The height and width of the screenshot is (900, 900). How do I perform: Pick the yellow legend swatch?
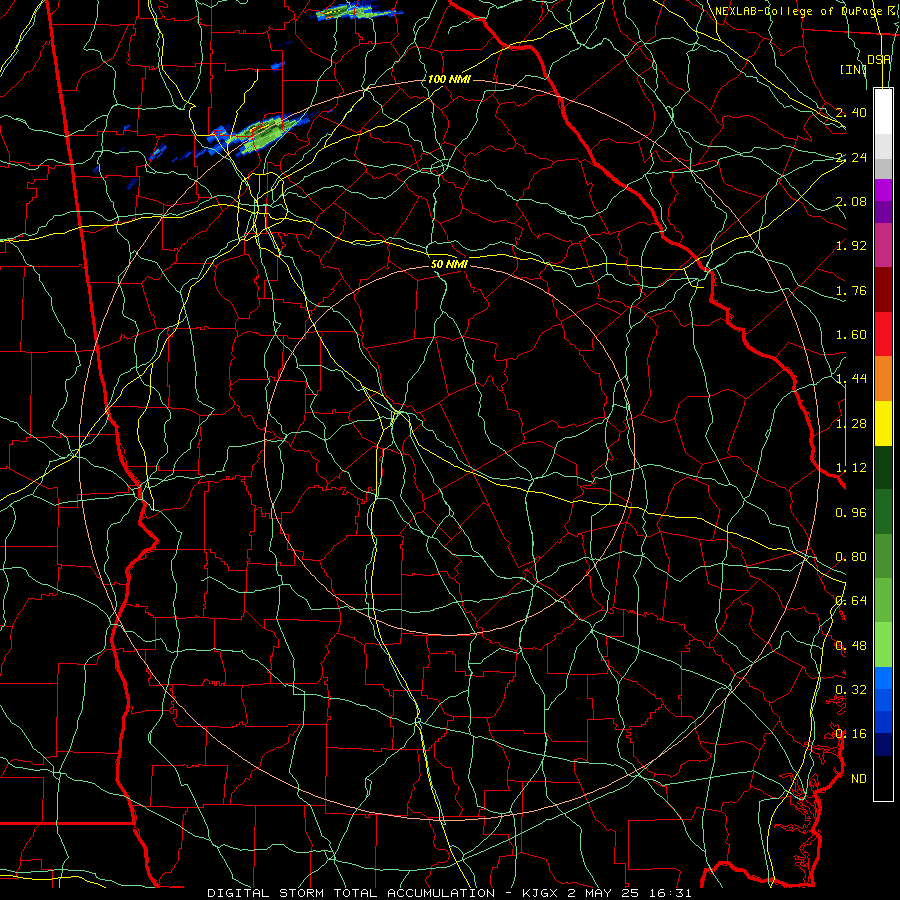tap(883, 423)
